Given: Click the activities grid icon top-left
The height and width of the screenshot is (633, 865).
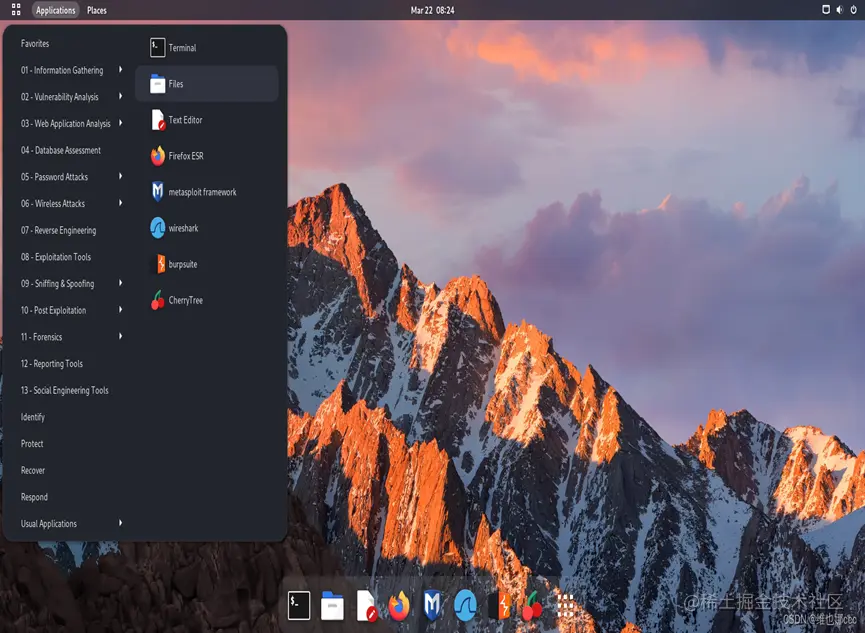Looking at the screenshot, I should pos(16,9).
